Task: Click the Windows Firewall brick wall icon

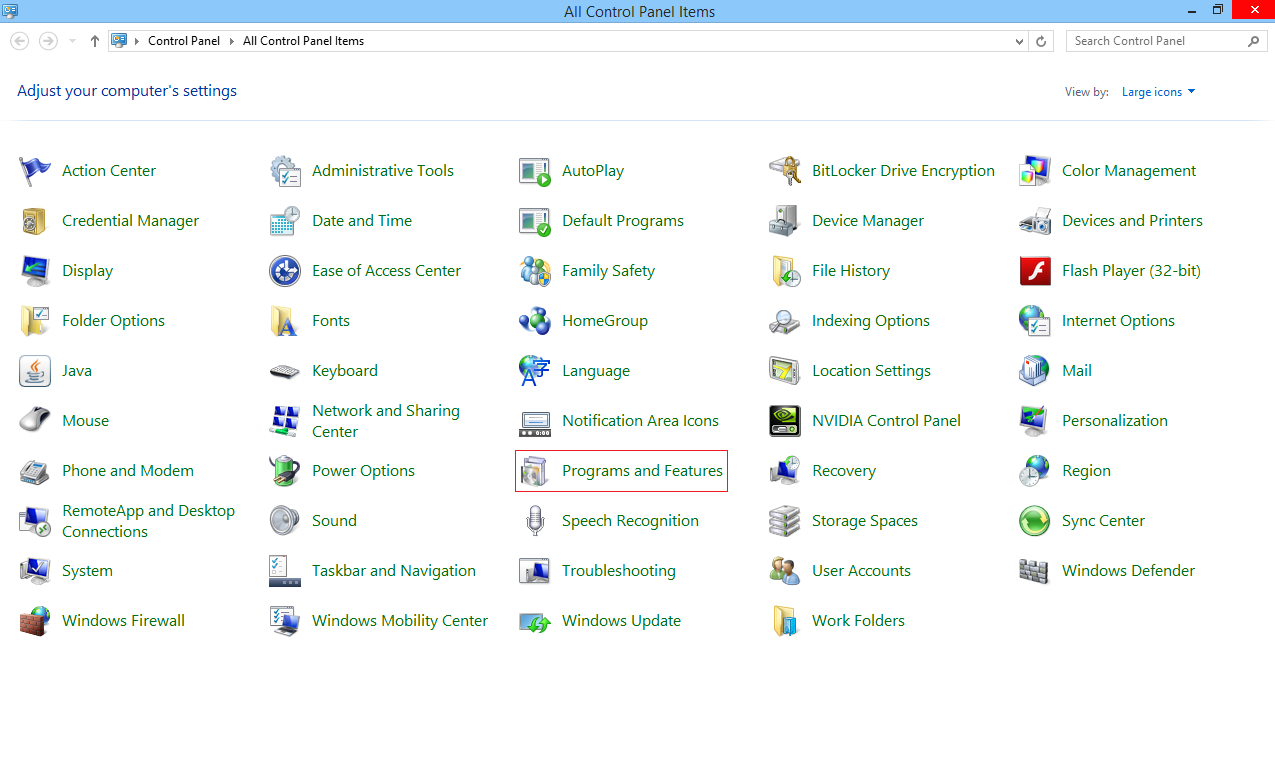Action: [x=35, y=621]
